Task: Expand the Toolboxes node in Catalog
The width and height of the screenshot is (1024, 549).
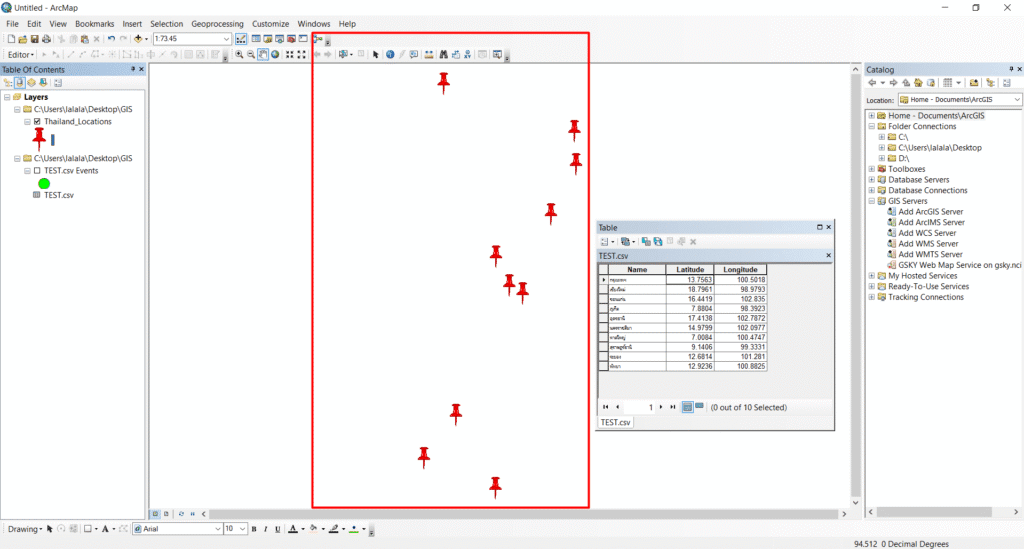Action: 871,169
